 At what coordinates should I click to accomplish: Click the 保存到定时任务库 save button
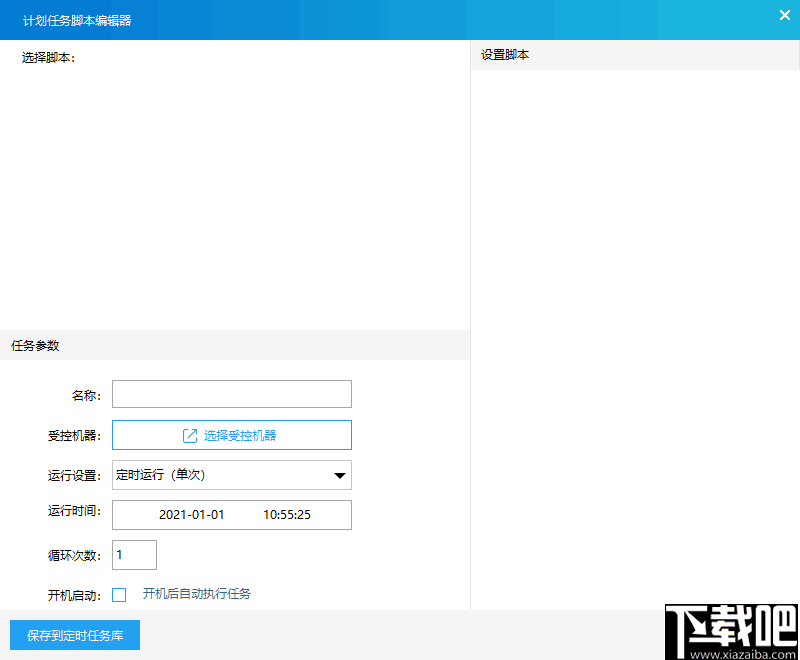pos(74,634)
